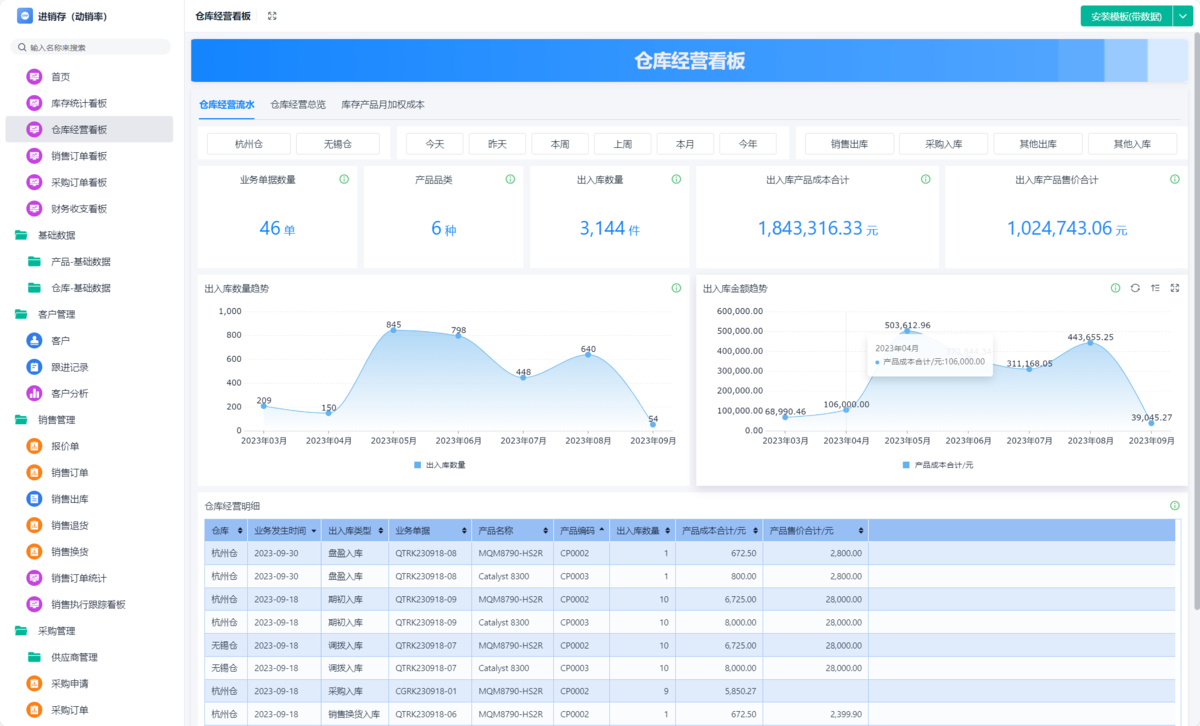This screenshot has height=726, width=1200.
Task: Switch to 仓库经营总览 tab
Action: (298, 104)
